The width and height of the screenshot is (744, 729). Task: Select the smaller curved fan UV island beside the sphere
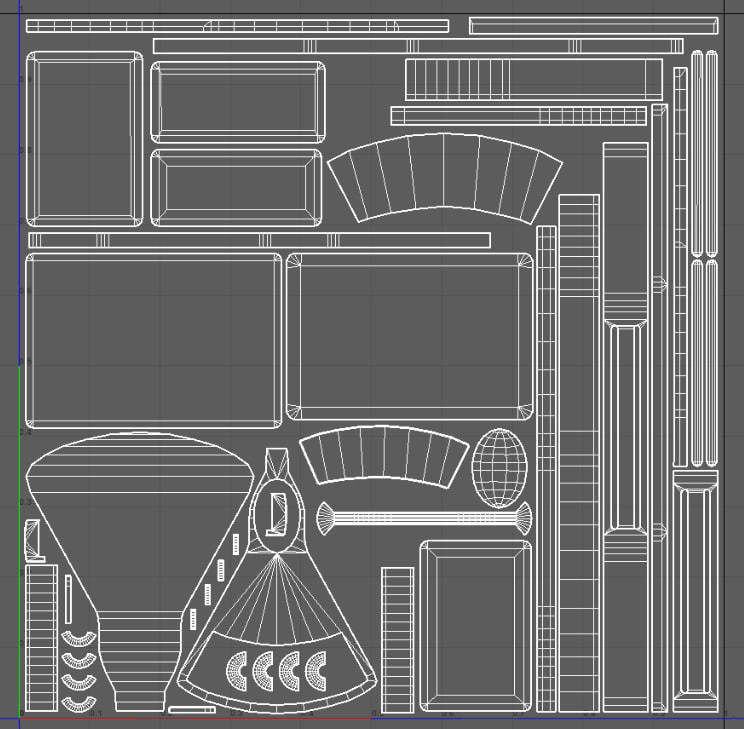[384, 457]
